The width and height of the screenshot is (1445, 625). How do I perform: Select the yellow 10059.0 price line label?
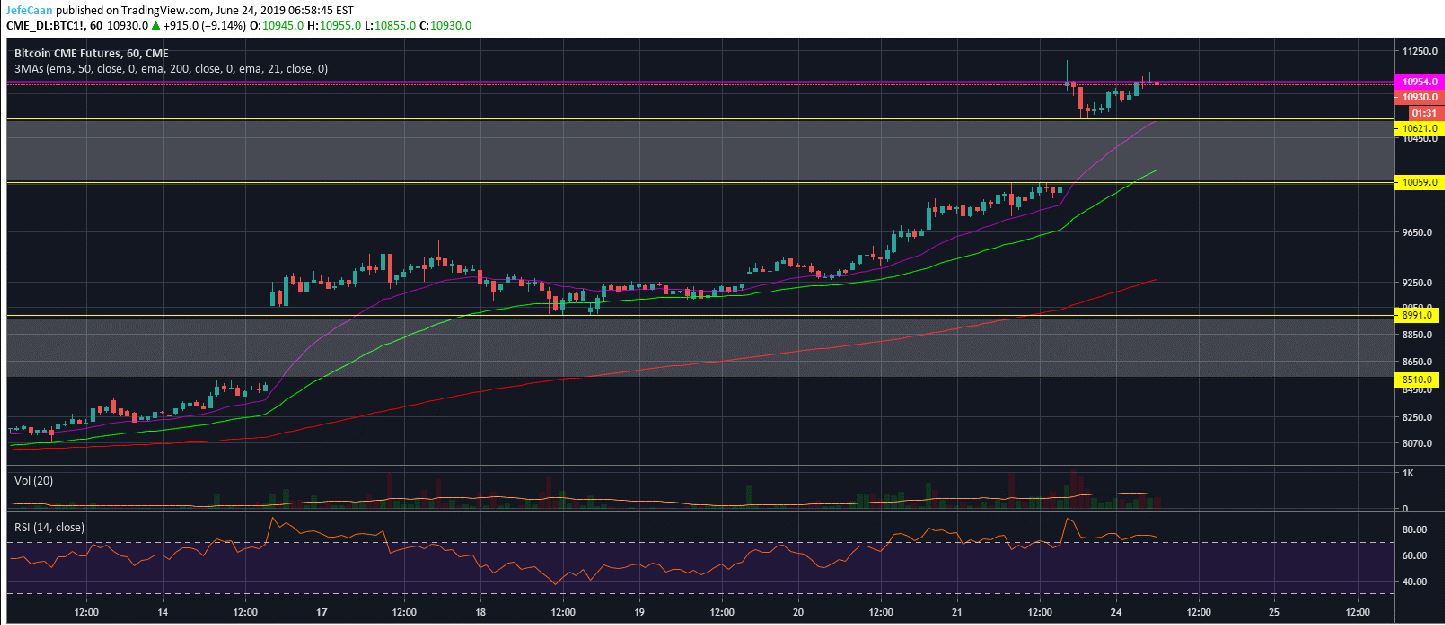(1419, 183)
